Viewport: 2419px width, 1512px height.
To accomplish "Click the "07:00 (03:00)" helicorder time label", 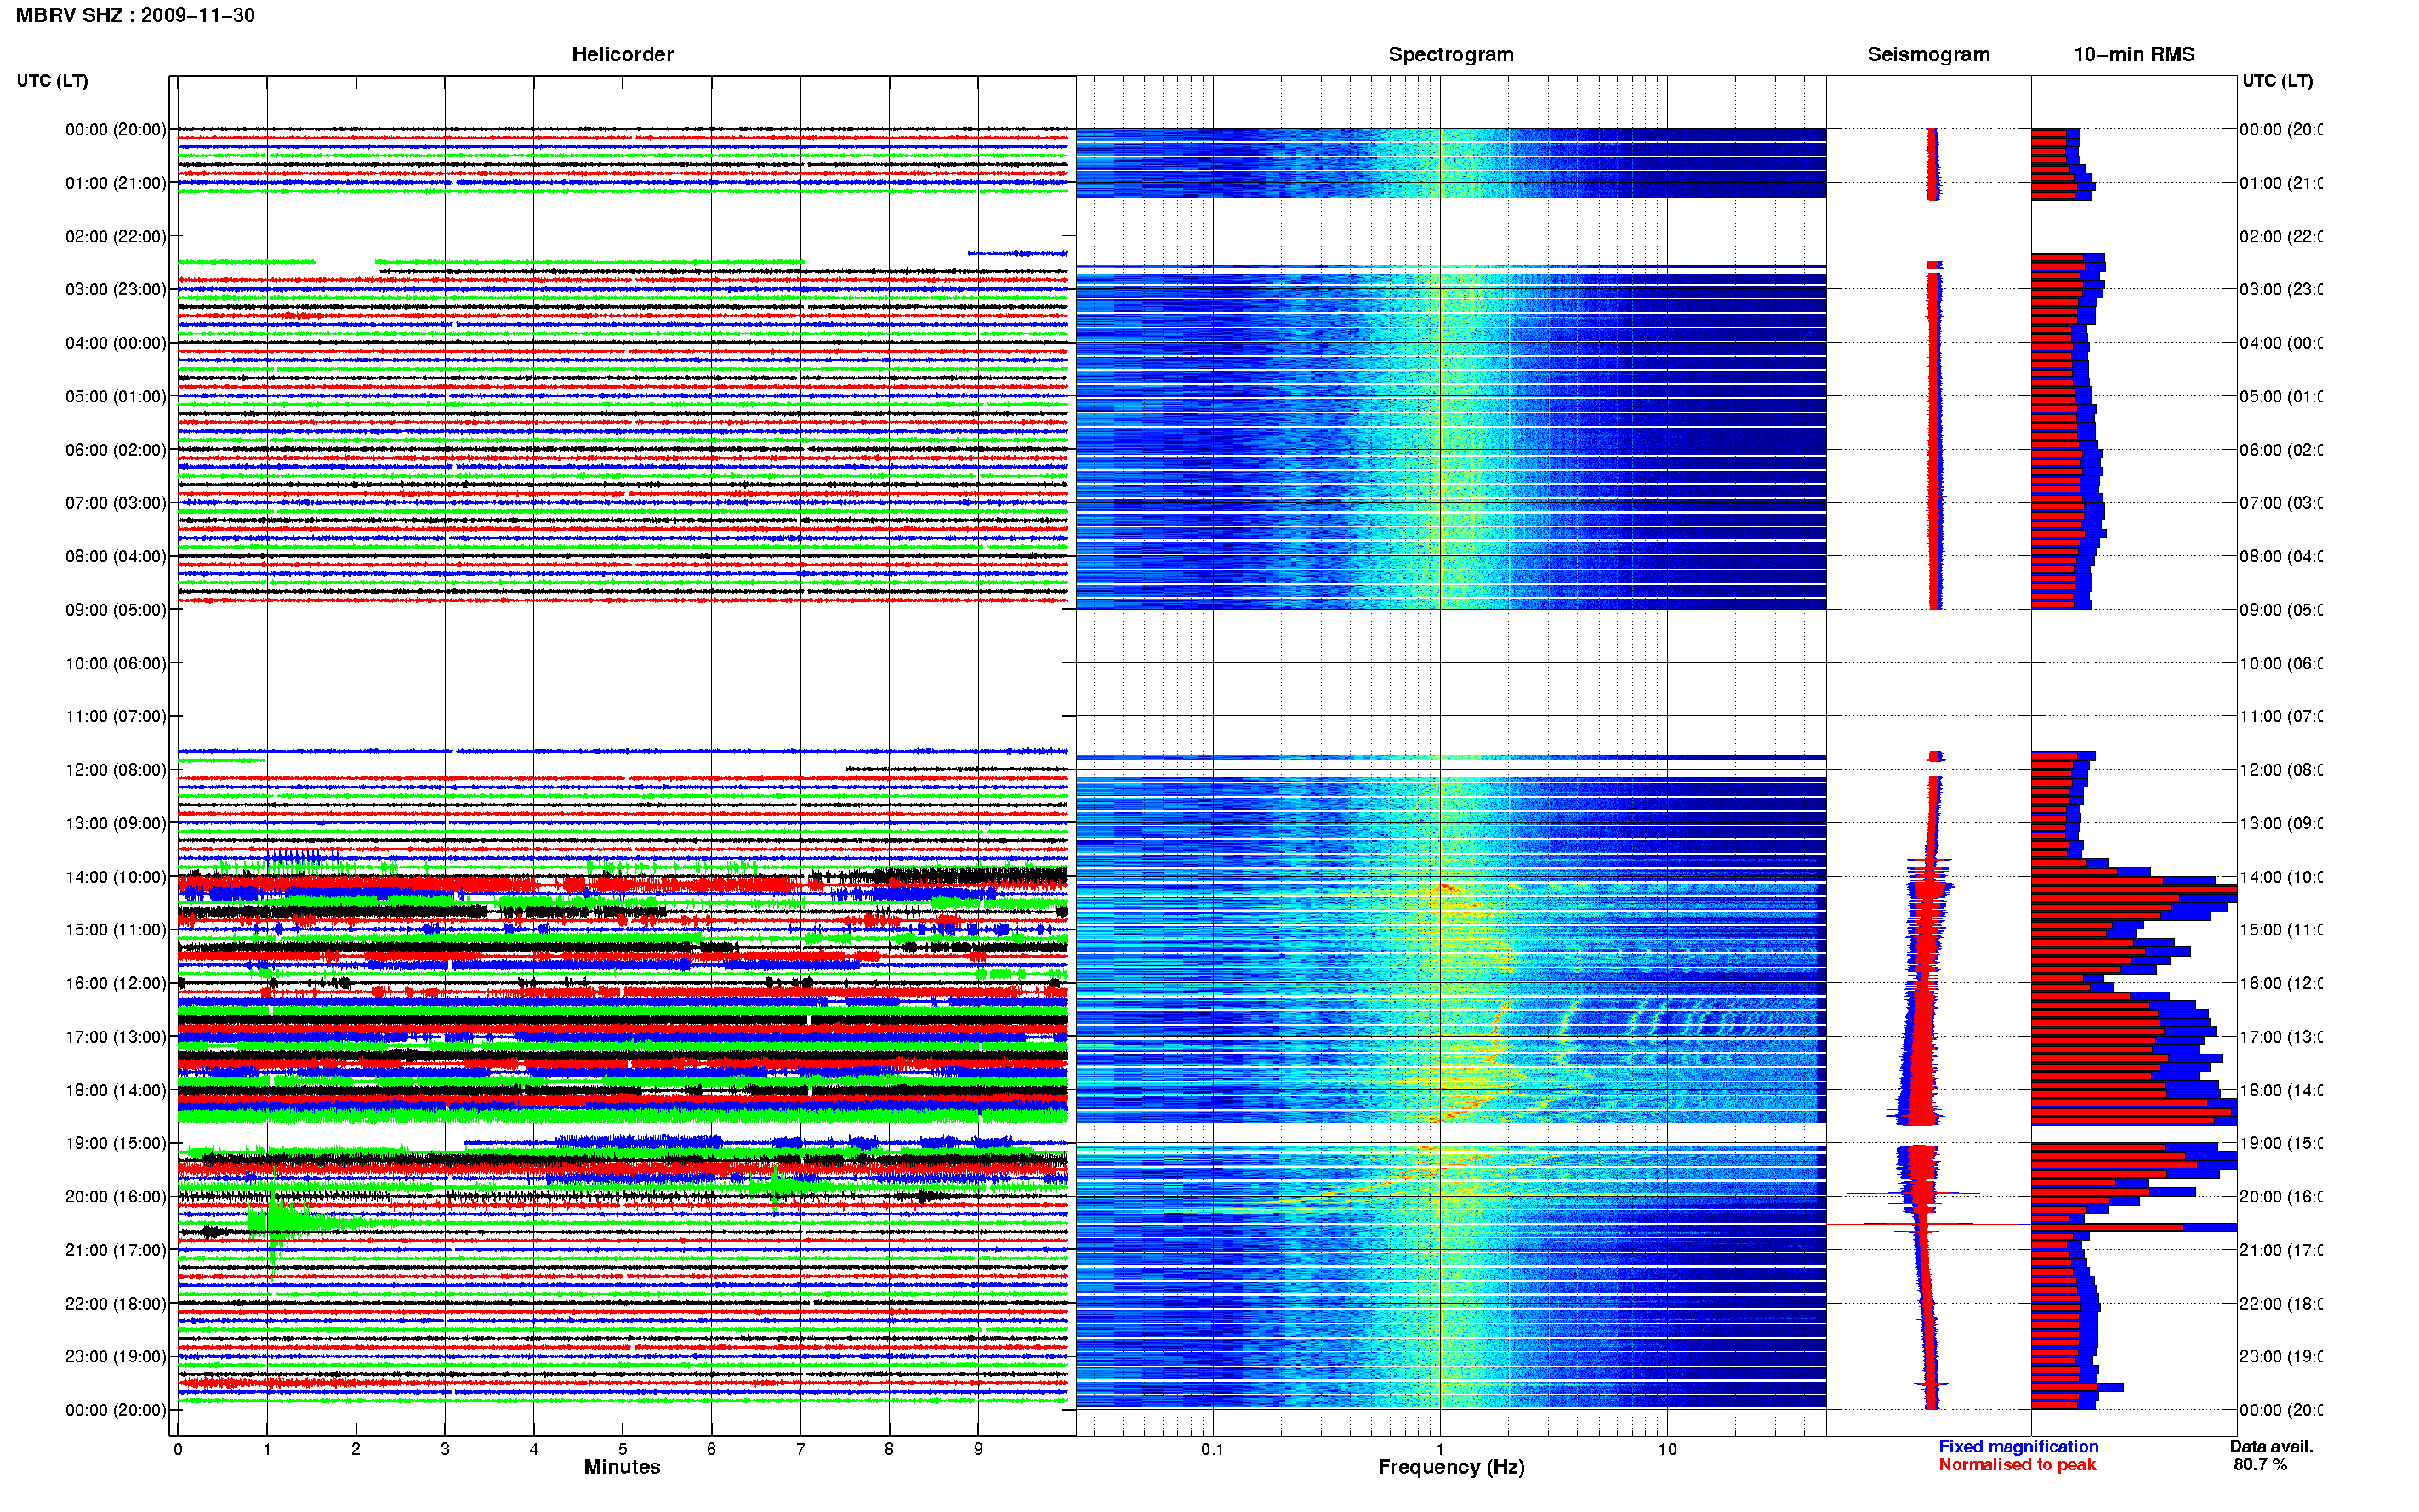I will click(116, 502).
